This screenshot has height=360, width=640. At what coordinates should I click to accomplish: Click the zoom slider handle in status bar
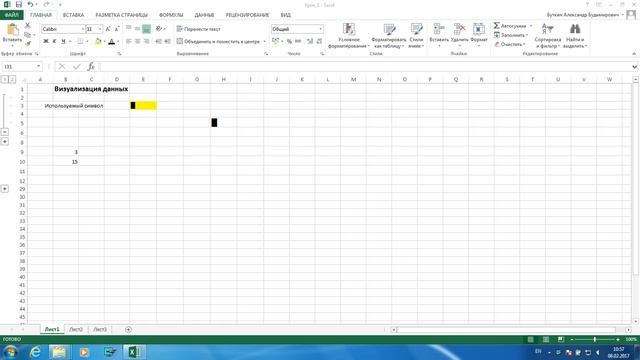point(595,340)
